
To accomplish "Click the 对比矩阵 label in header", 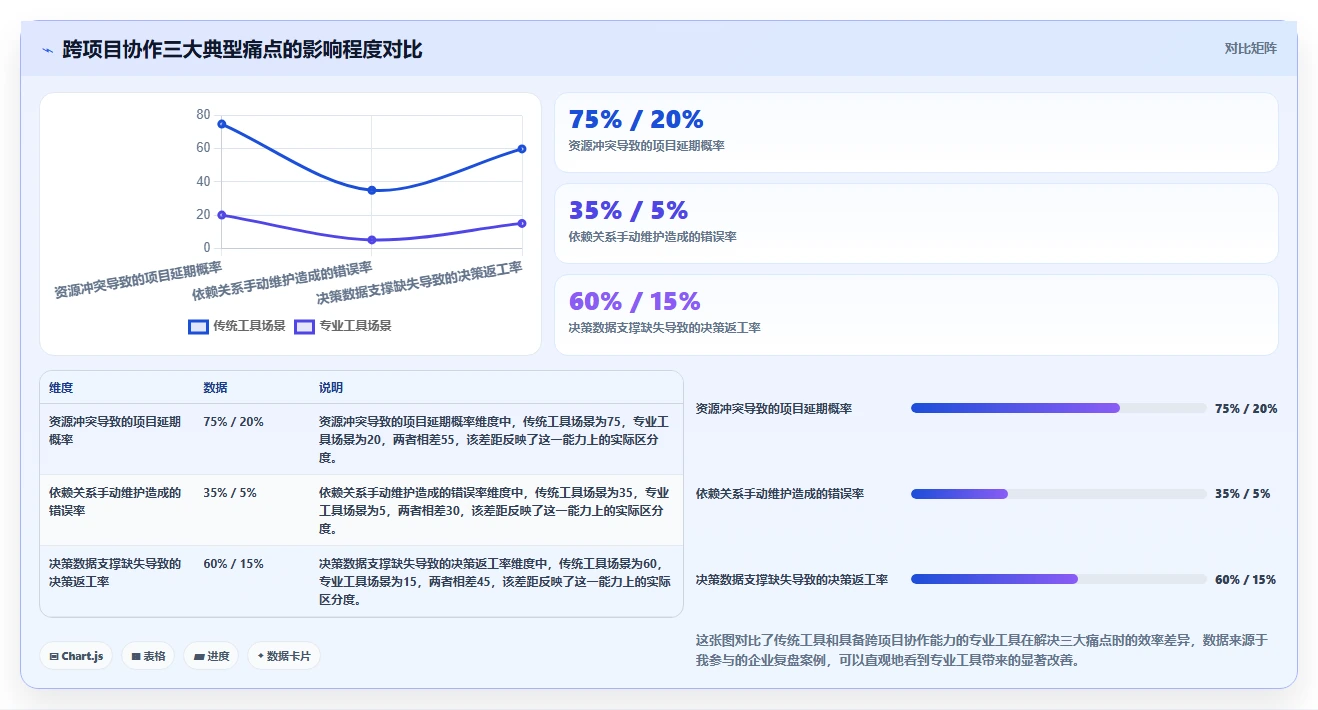I will pyautogui.click(x=1250, y=48).
